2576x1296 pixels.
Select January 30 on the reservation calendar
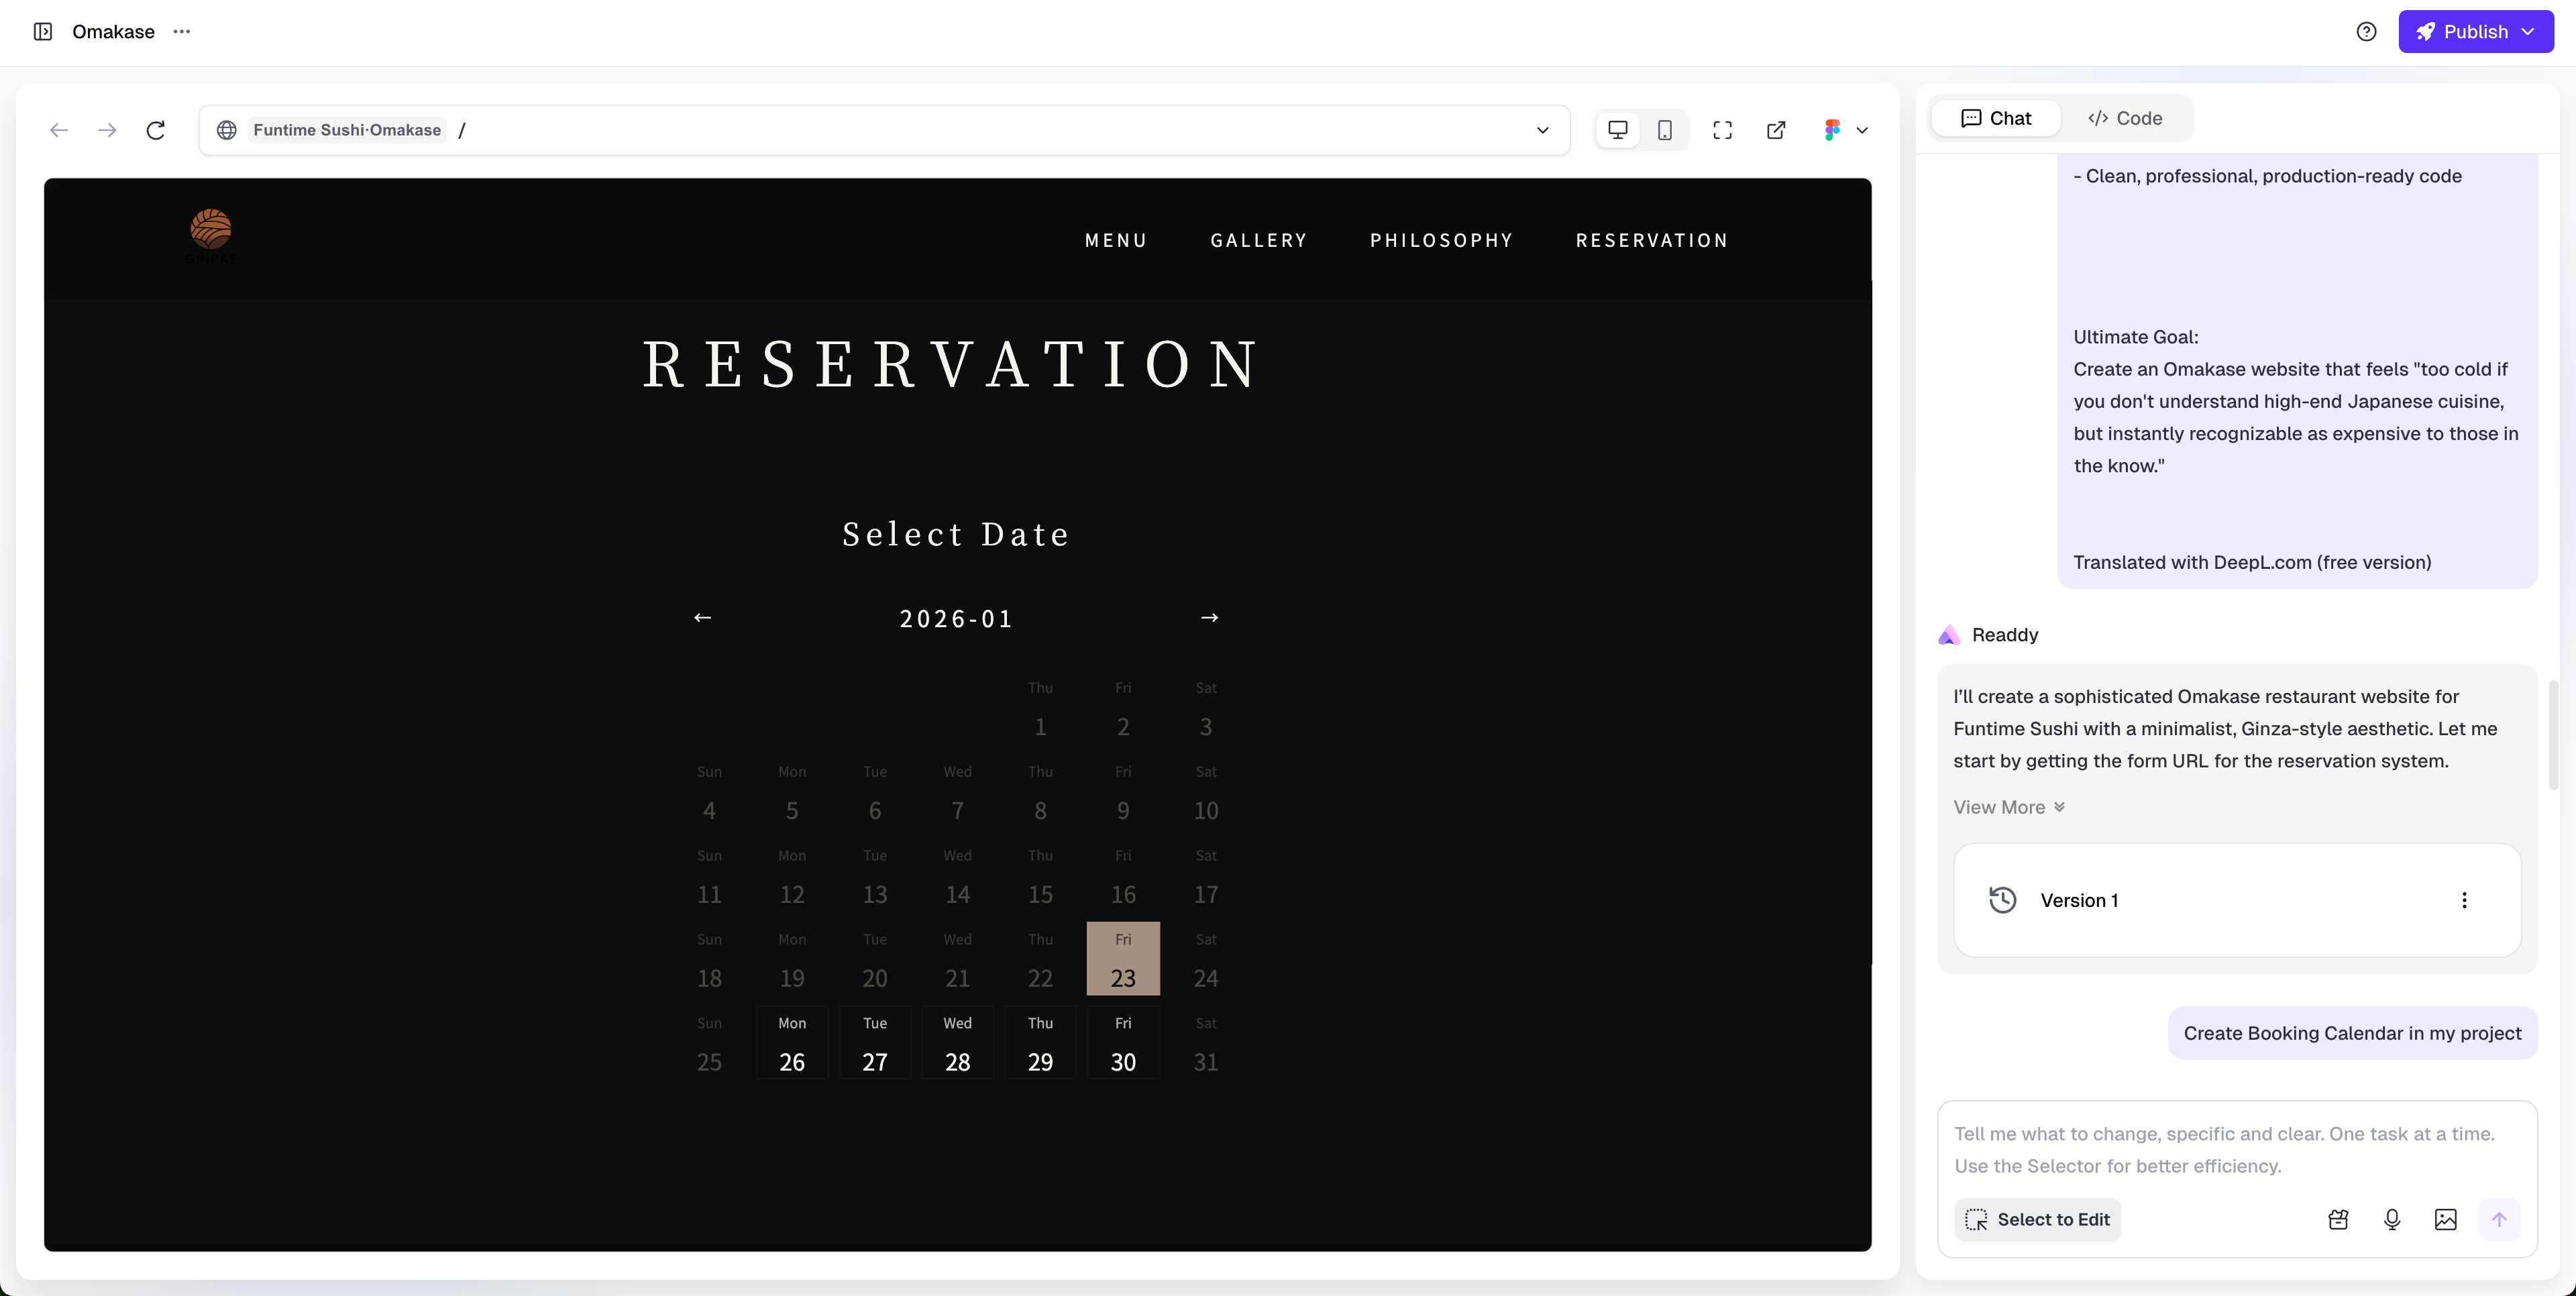(1123, 1044)
